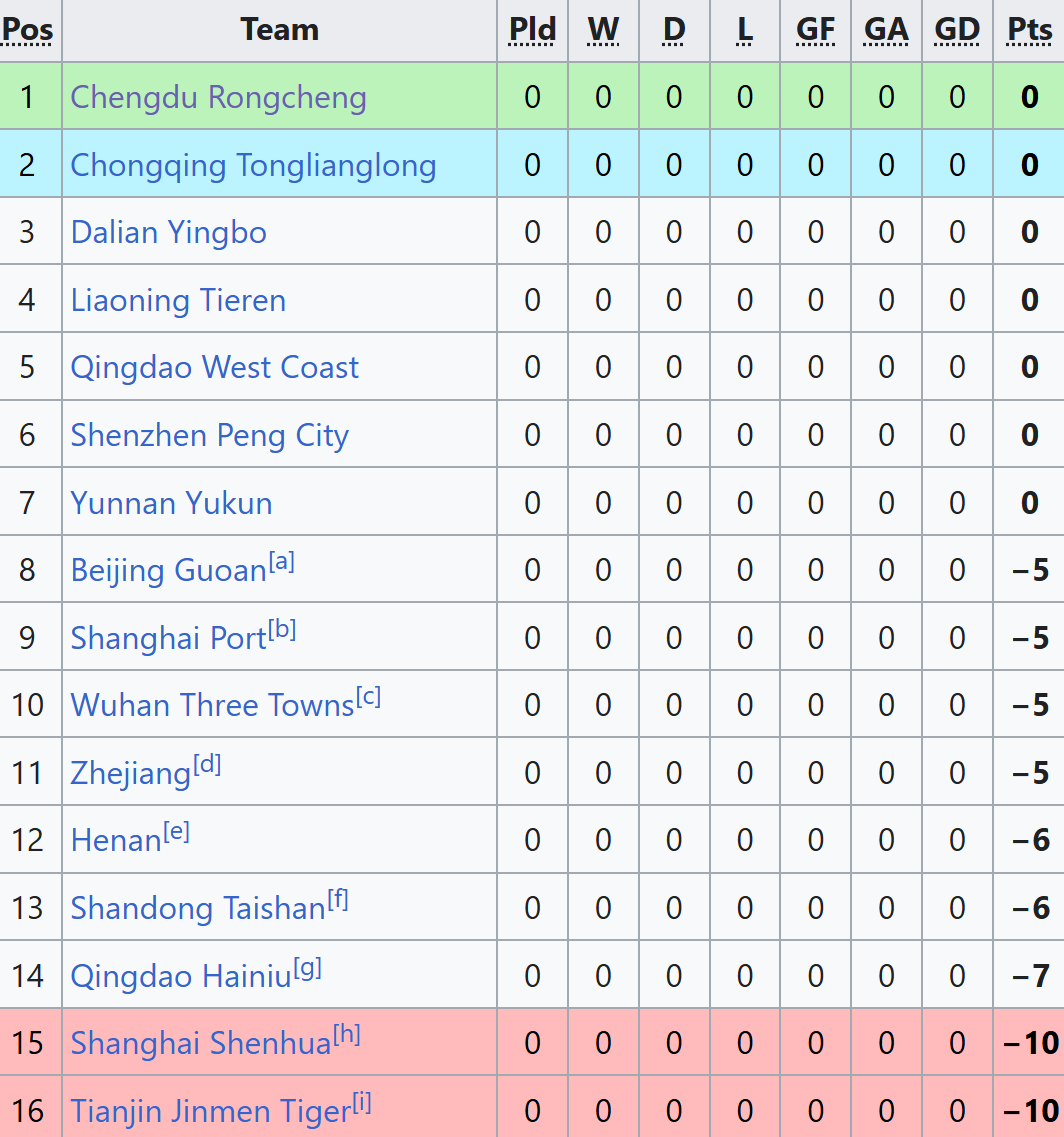The image size is (1064, 1137).
Task: Click the GD column header abbreviation
Action: pos(957,30)
